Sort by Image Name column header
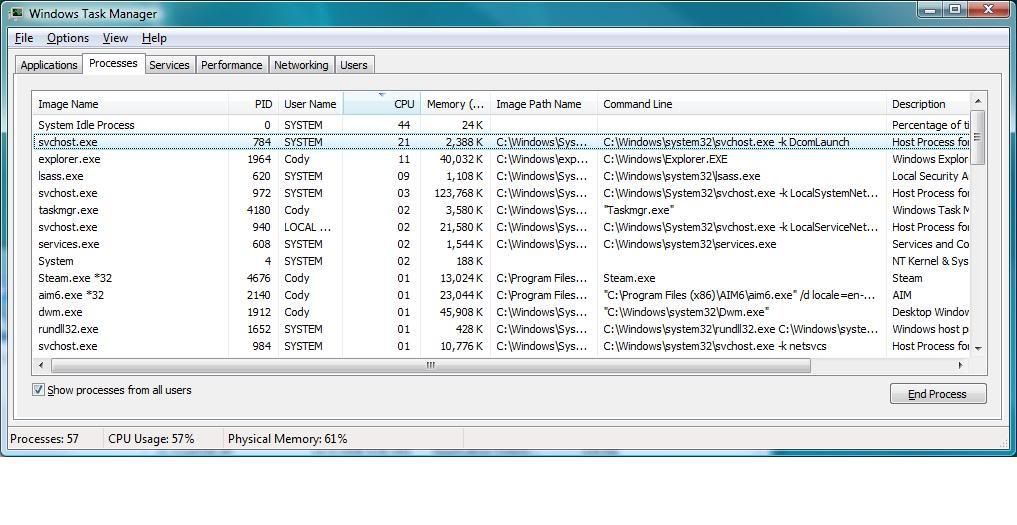1017x525 pixels. click(x=130, y=104)
